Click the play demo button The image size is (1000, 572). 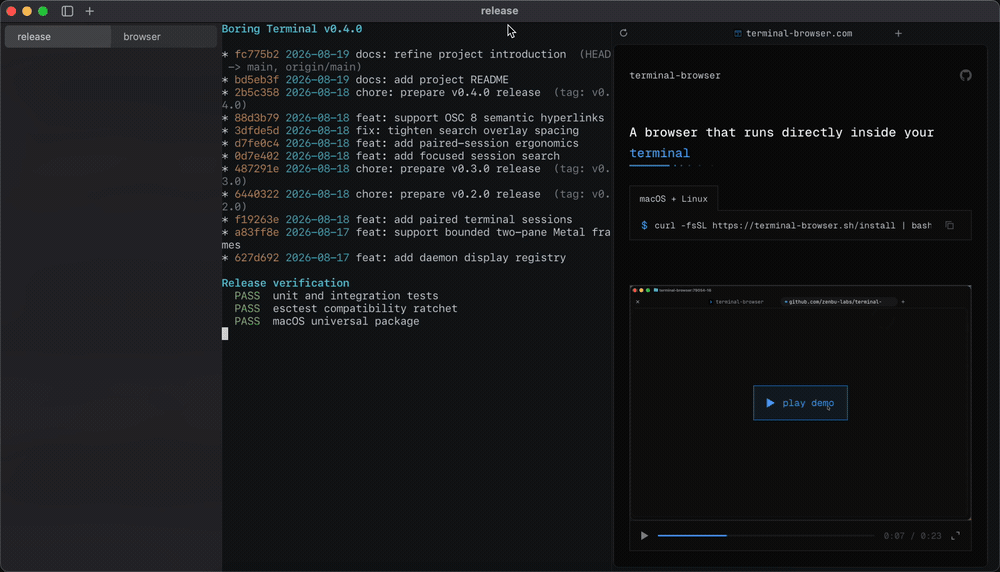tap(800, 403)
